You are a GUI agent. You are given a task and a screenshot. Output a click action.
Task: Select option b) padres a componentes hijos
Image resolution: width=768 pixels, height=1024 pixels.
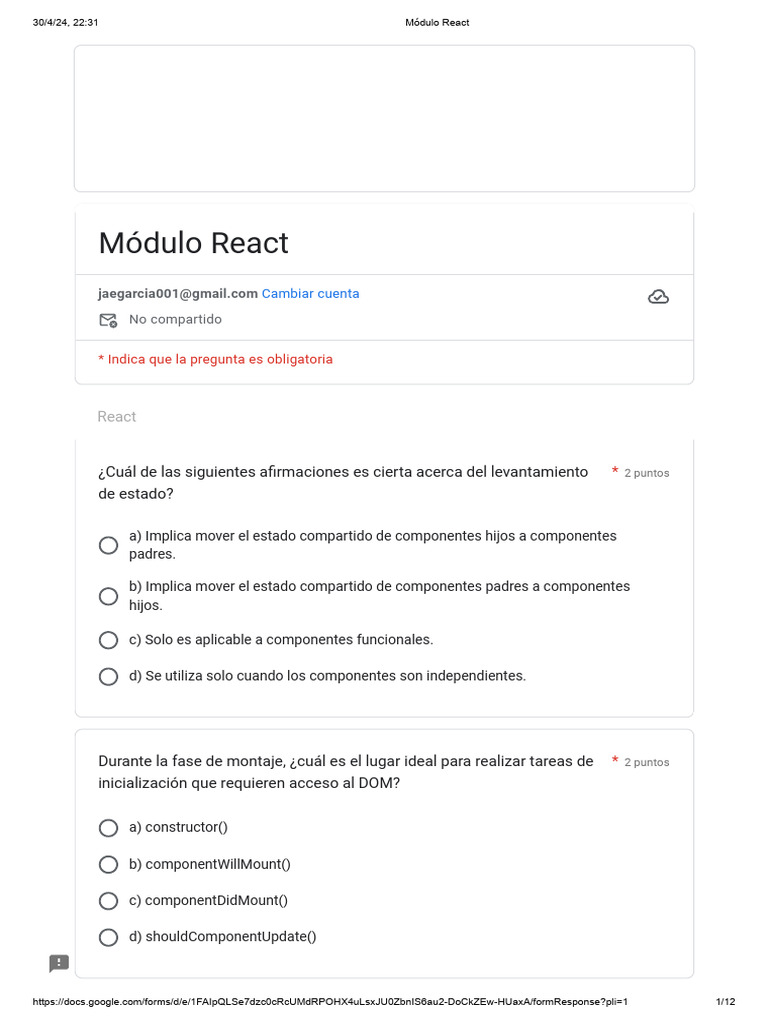108,596
